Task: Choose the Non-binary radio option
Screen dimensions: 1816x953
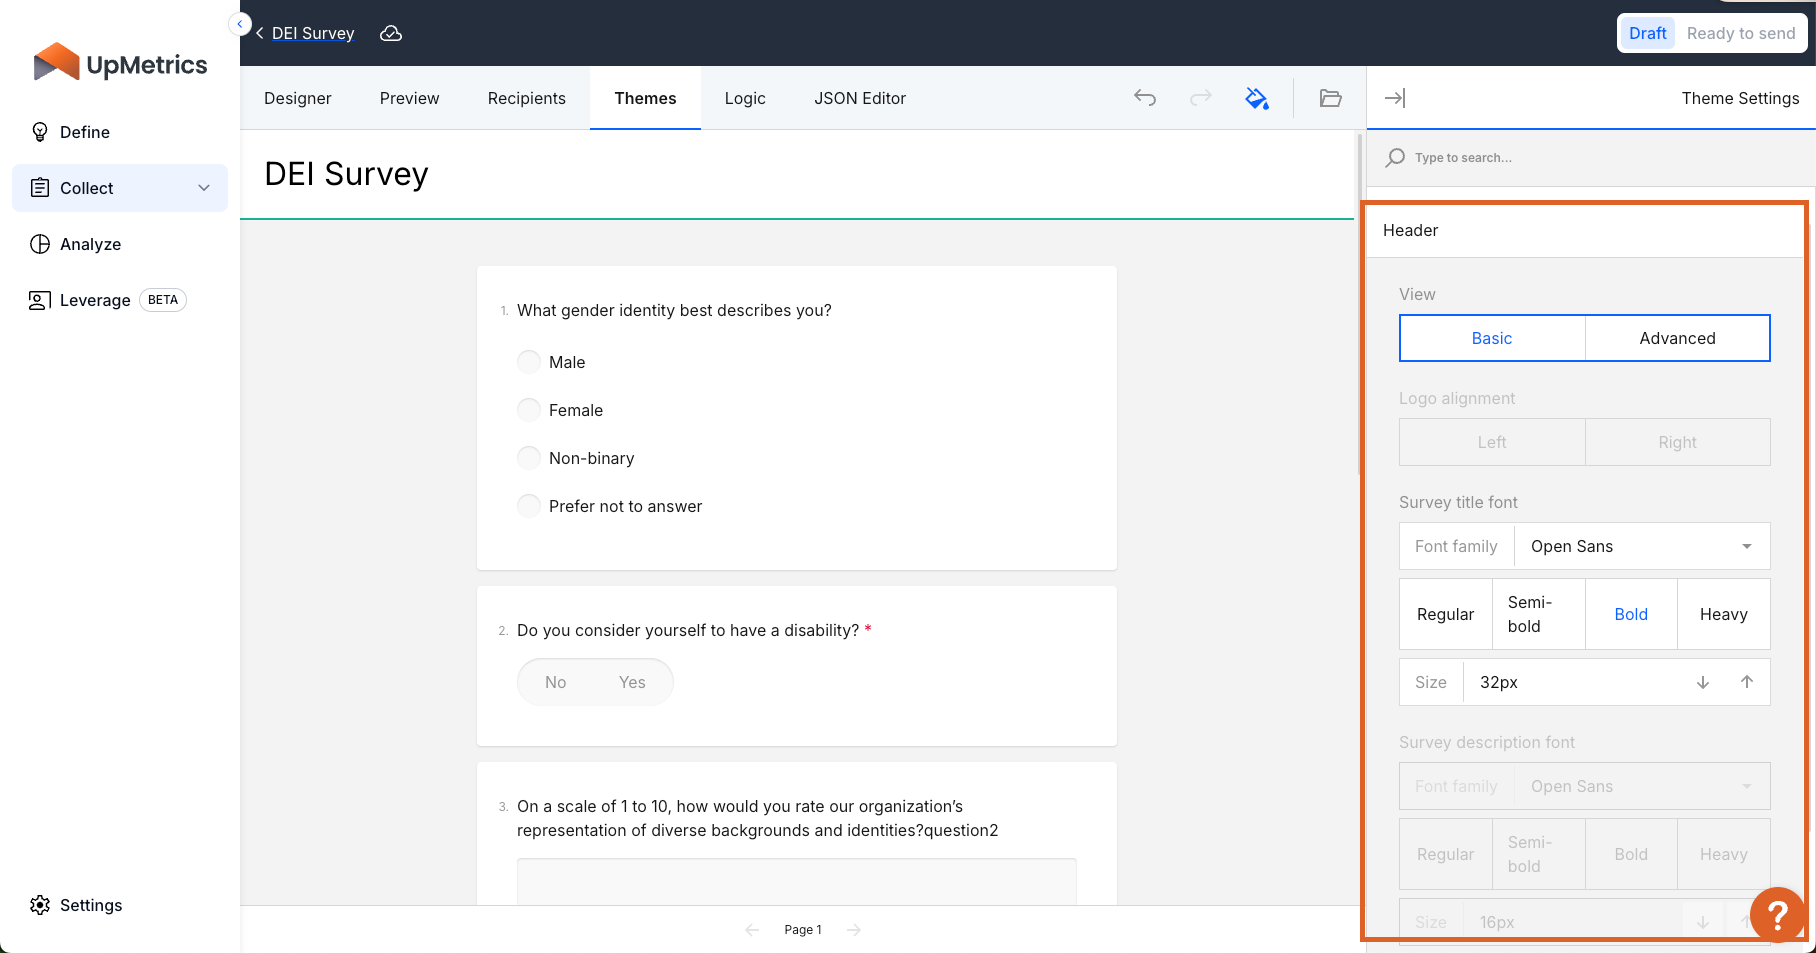Action: pos(529,458)
